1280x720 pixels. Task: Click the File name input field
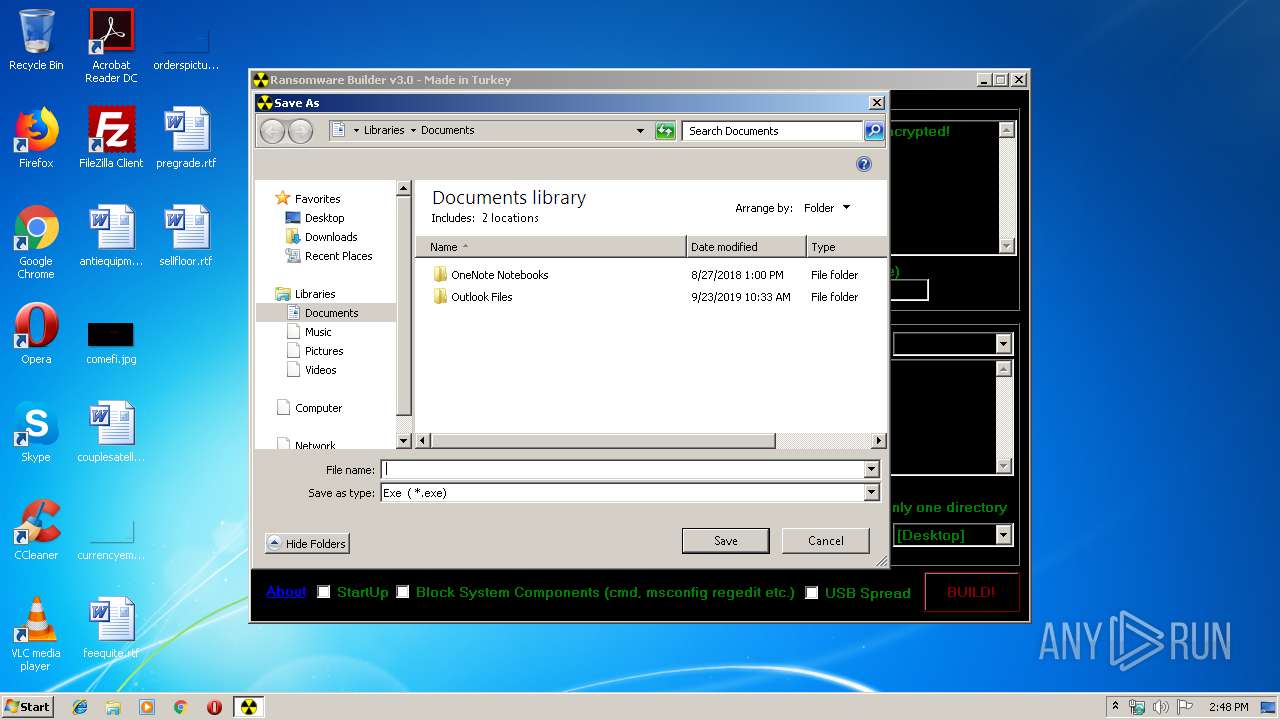[x=622, y=470]
